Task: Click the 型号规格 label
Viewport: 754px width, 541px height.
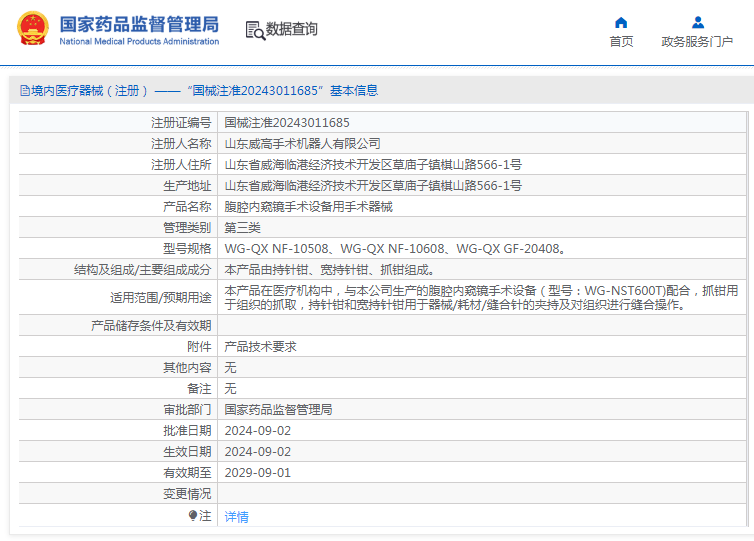Action: coord(187,249)
